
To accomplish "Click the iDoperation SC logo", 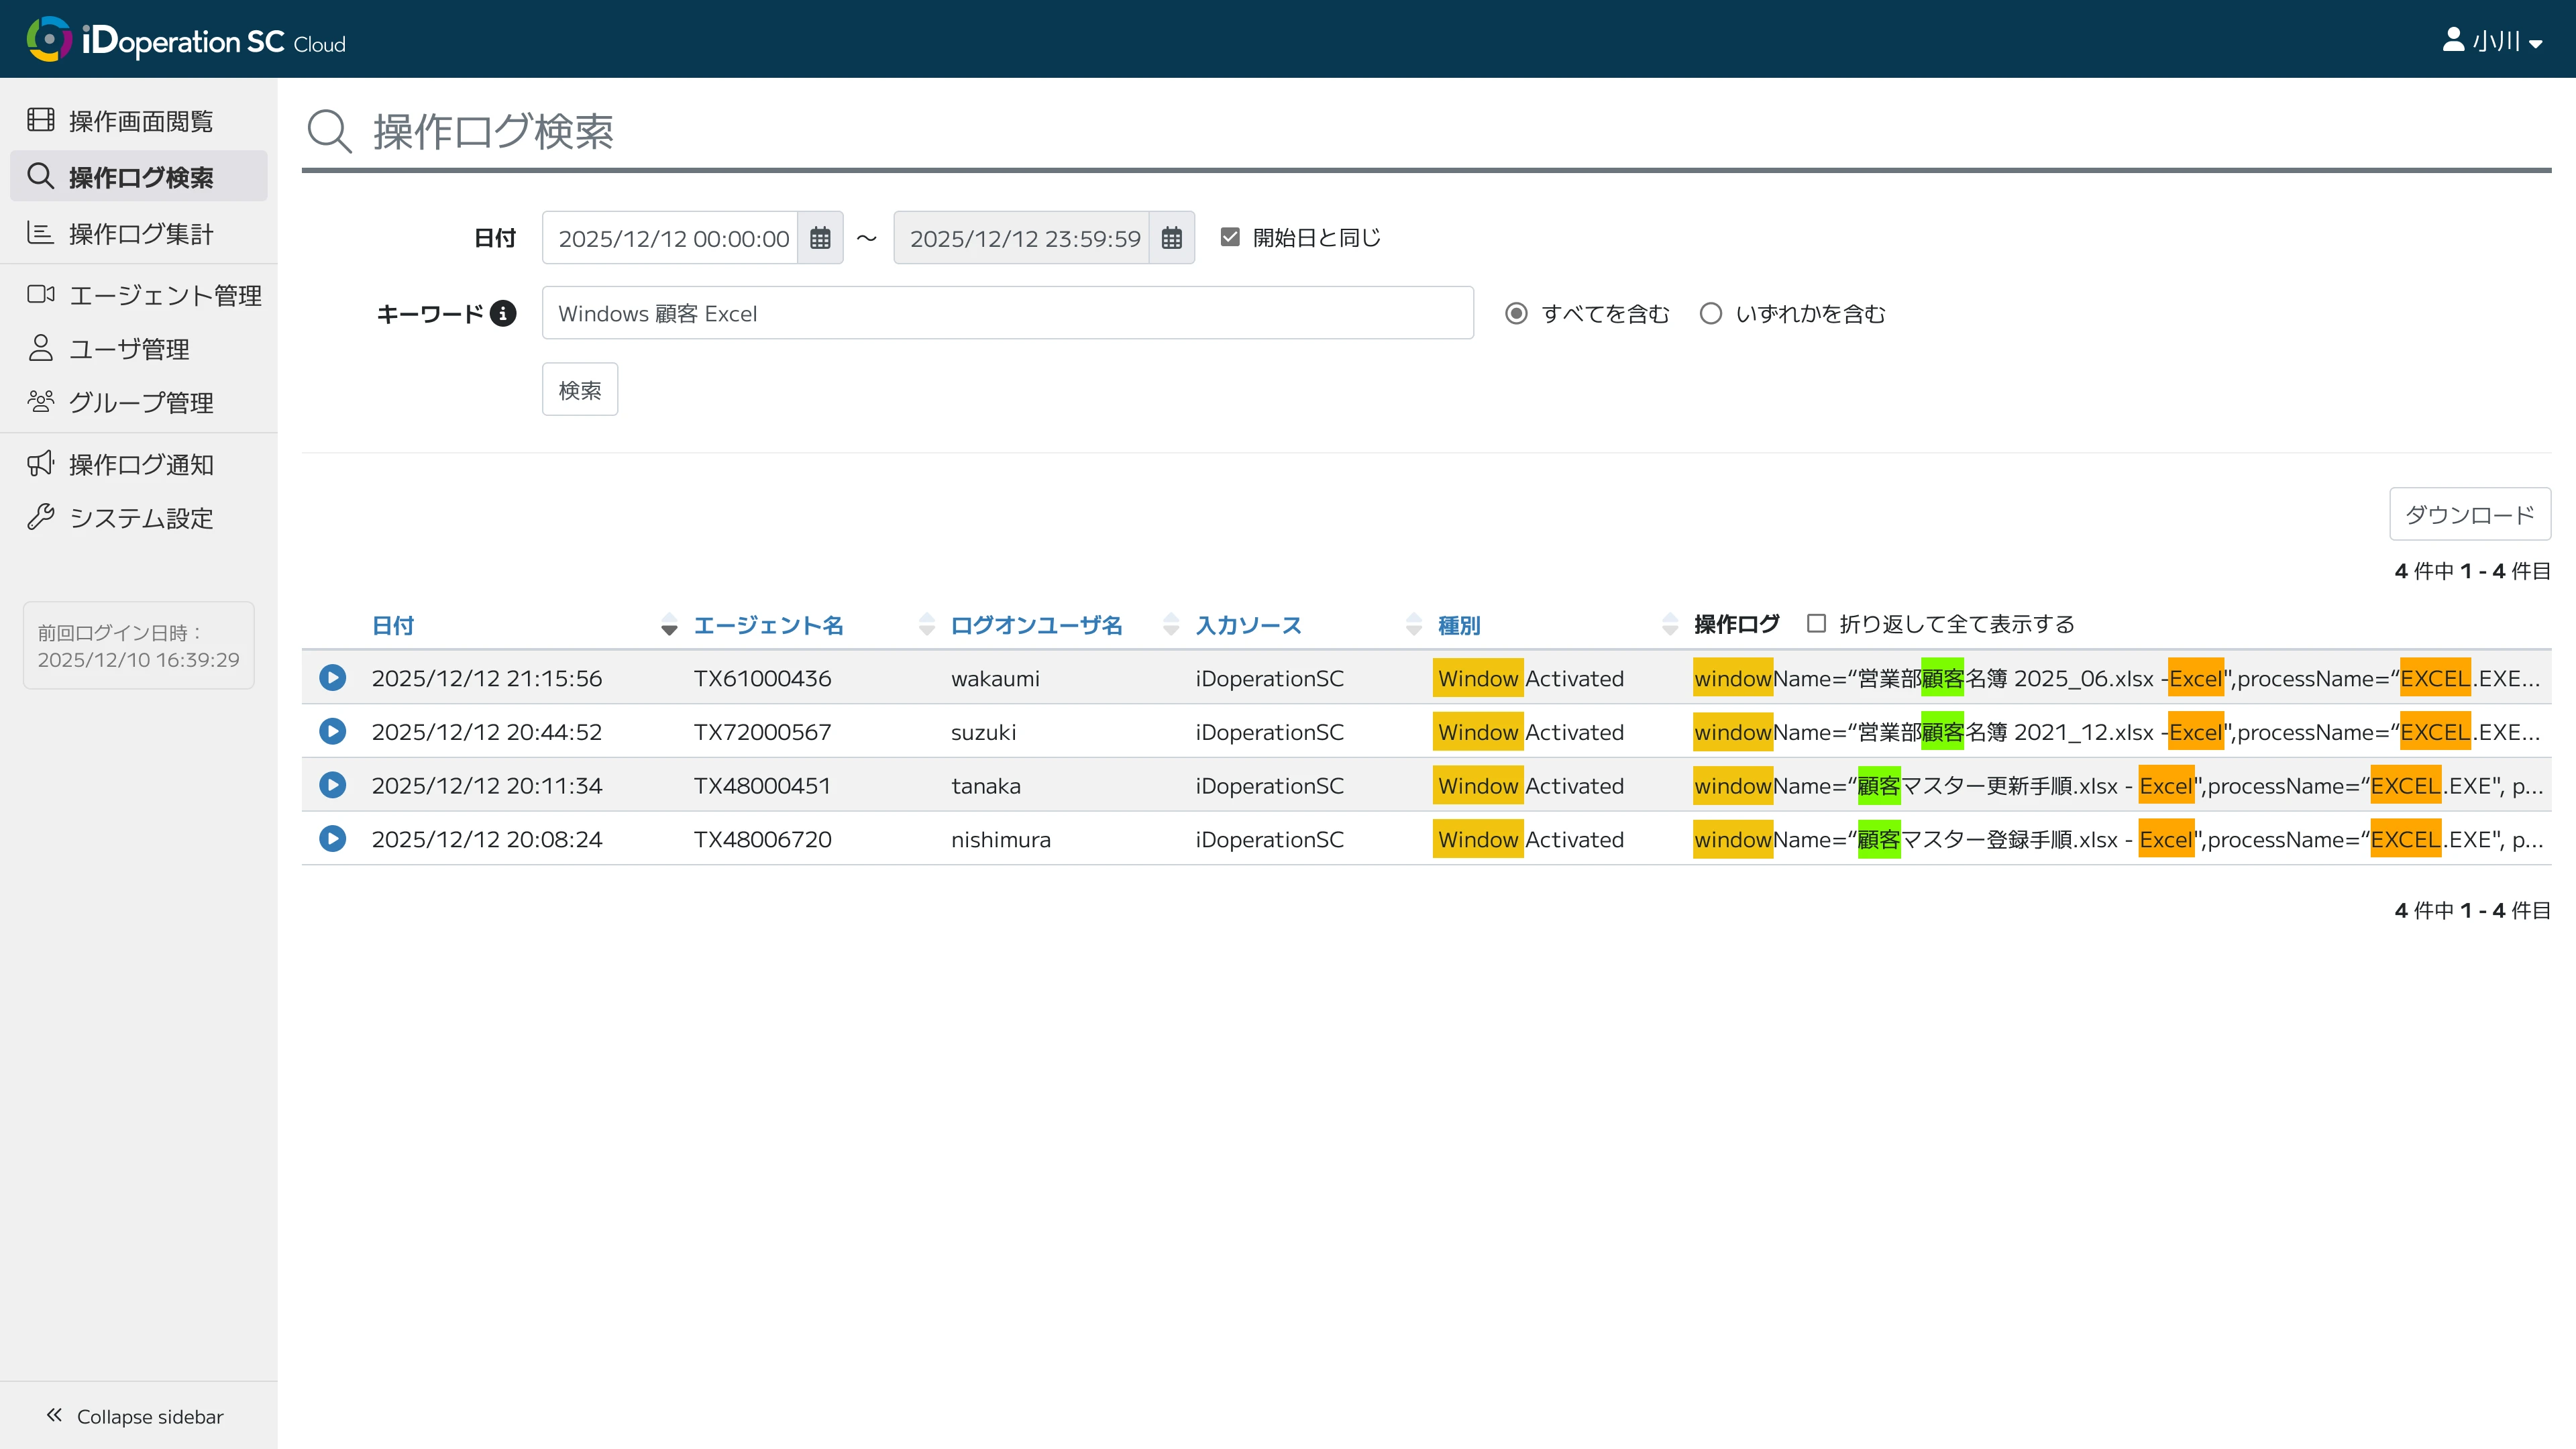I will [x=185, y=40].
